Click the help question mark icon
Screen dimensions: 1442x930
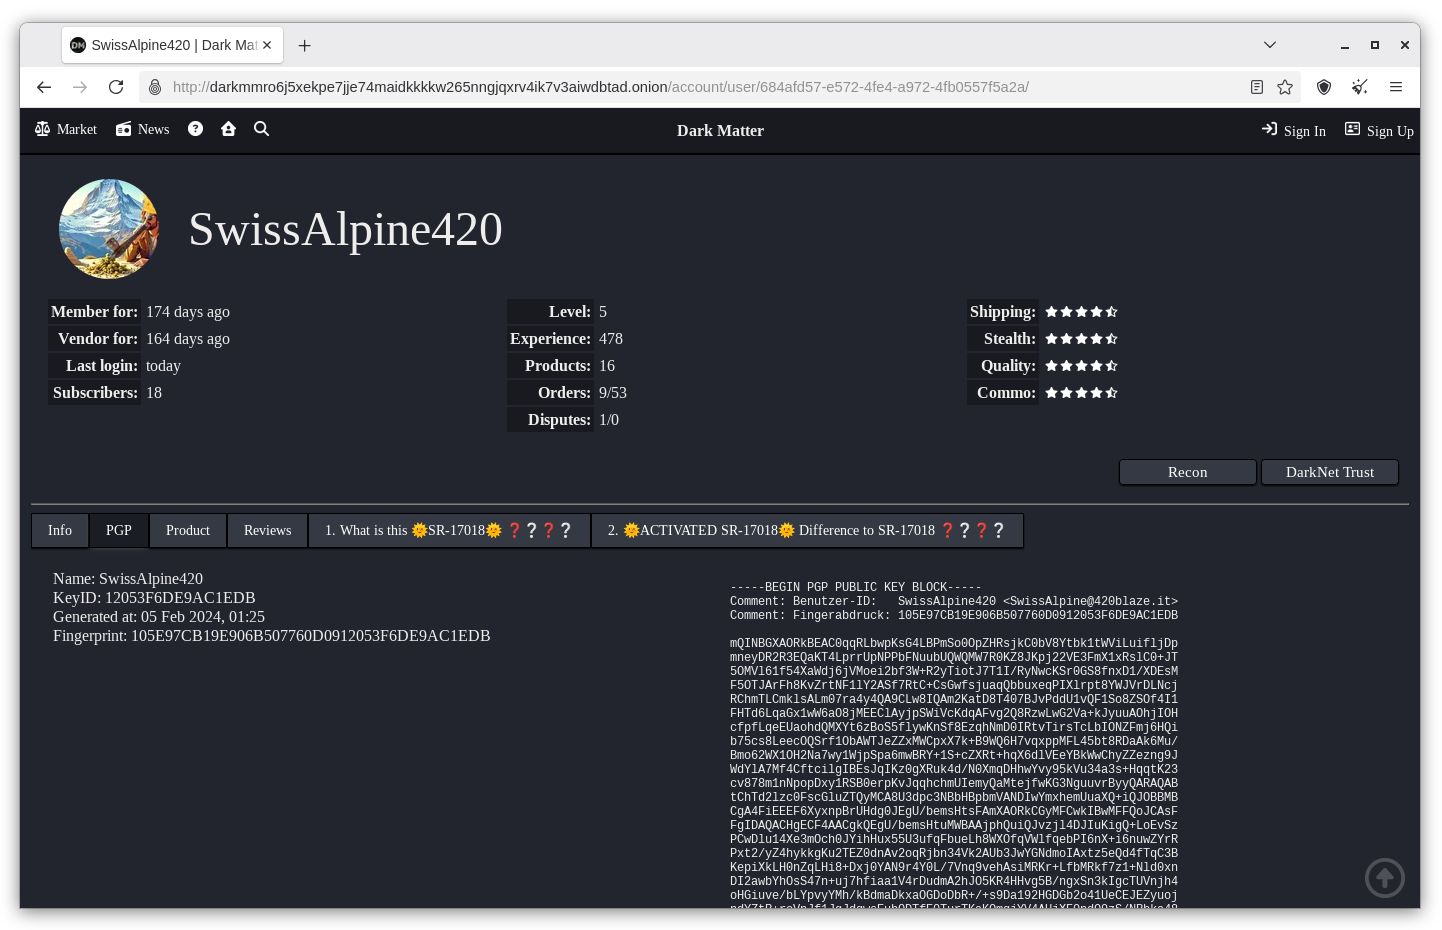[x=195, y=129]
